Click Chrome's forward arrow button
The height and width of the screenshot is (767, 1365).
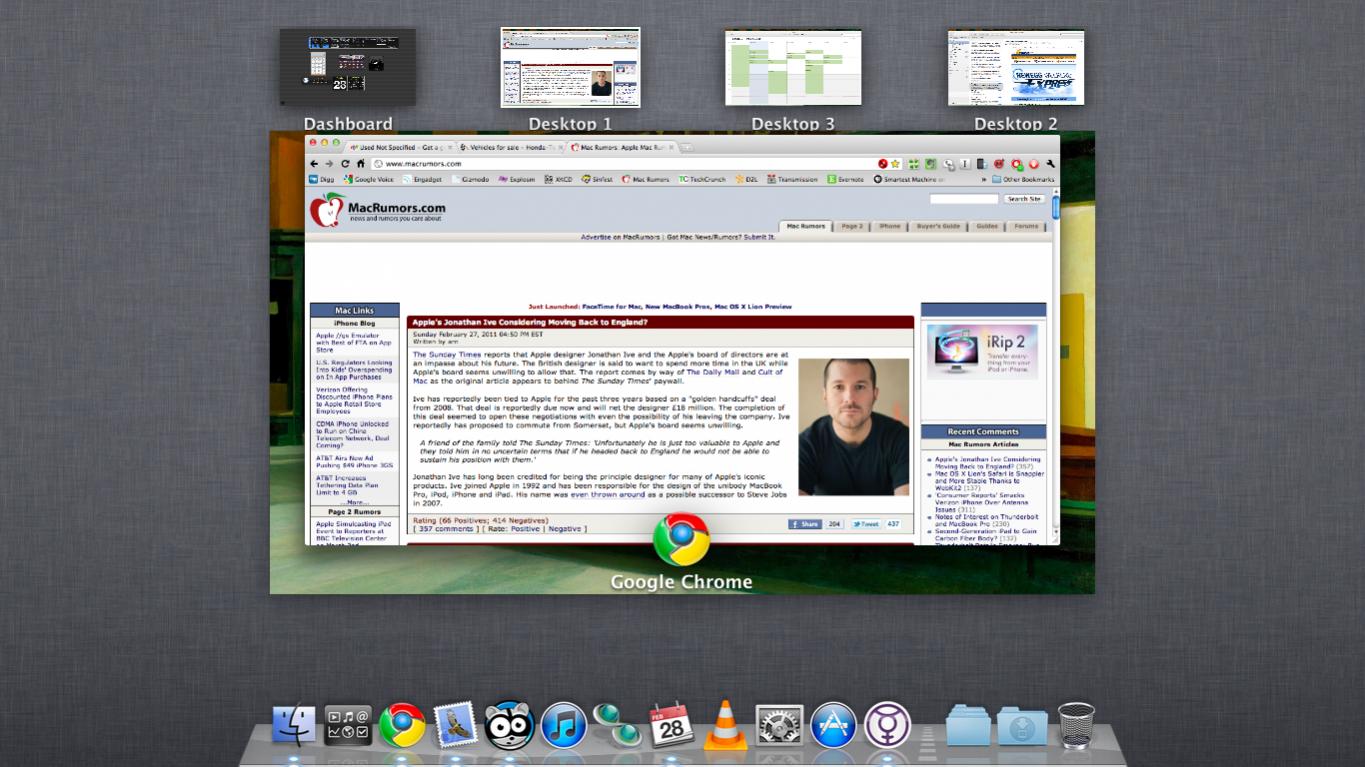(x=329, y=164)
